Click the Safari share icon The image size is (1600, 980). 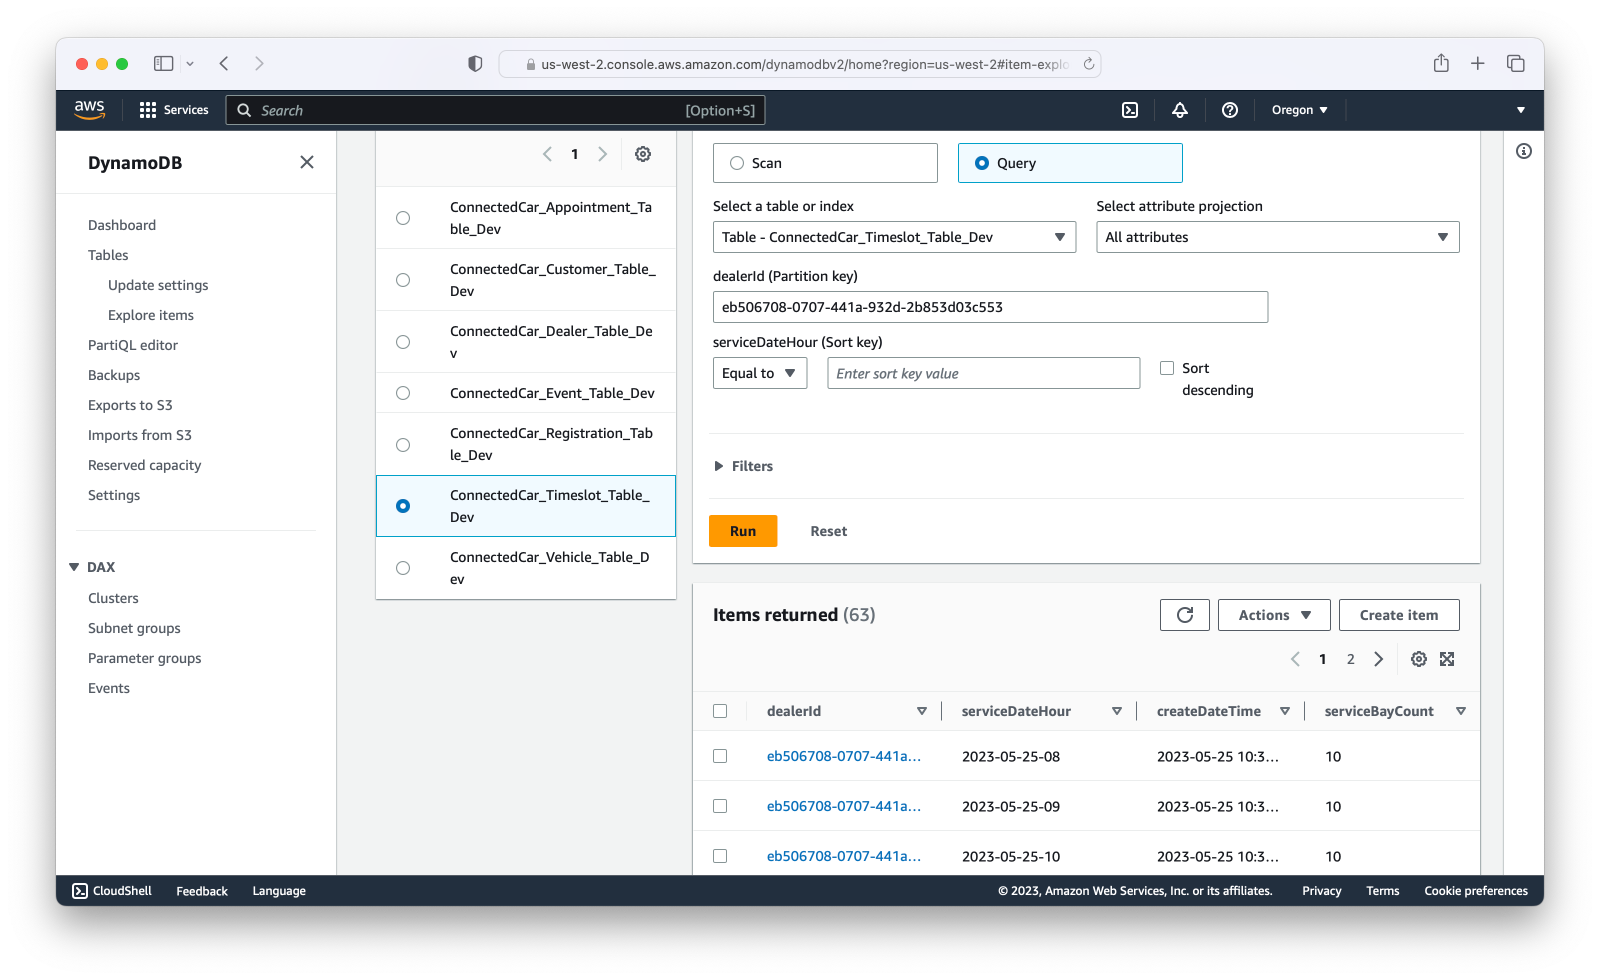[1441, 63]
